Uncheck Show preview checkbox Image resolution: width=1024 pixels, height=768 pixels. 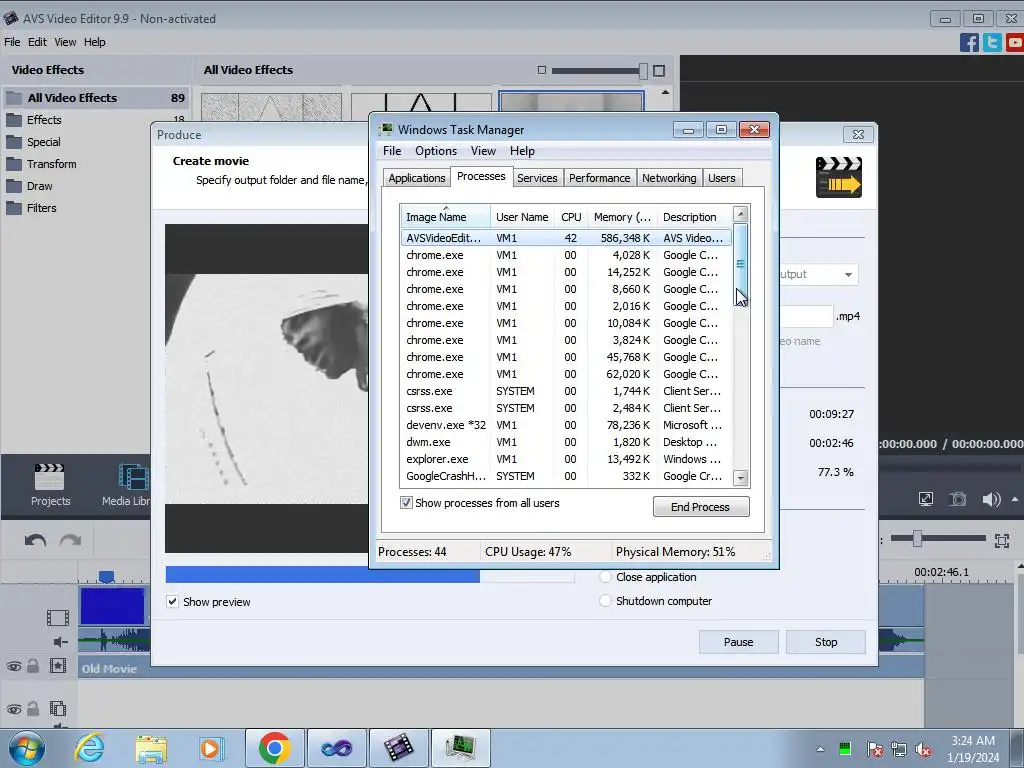pyautogui.click(x=172, y=601)
